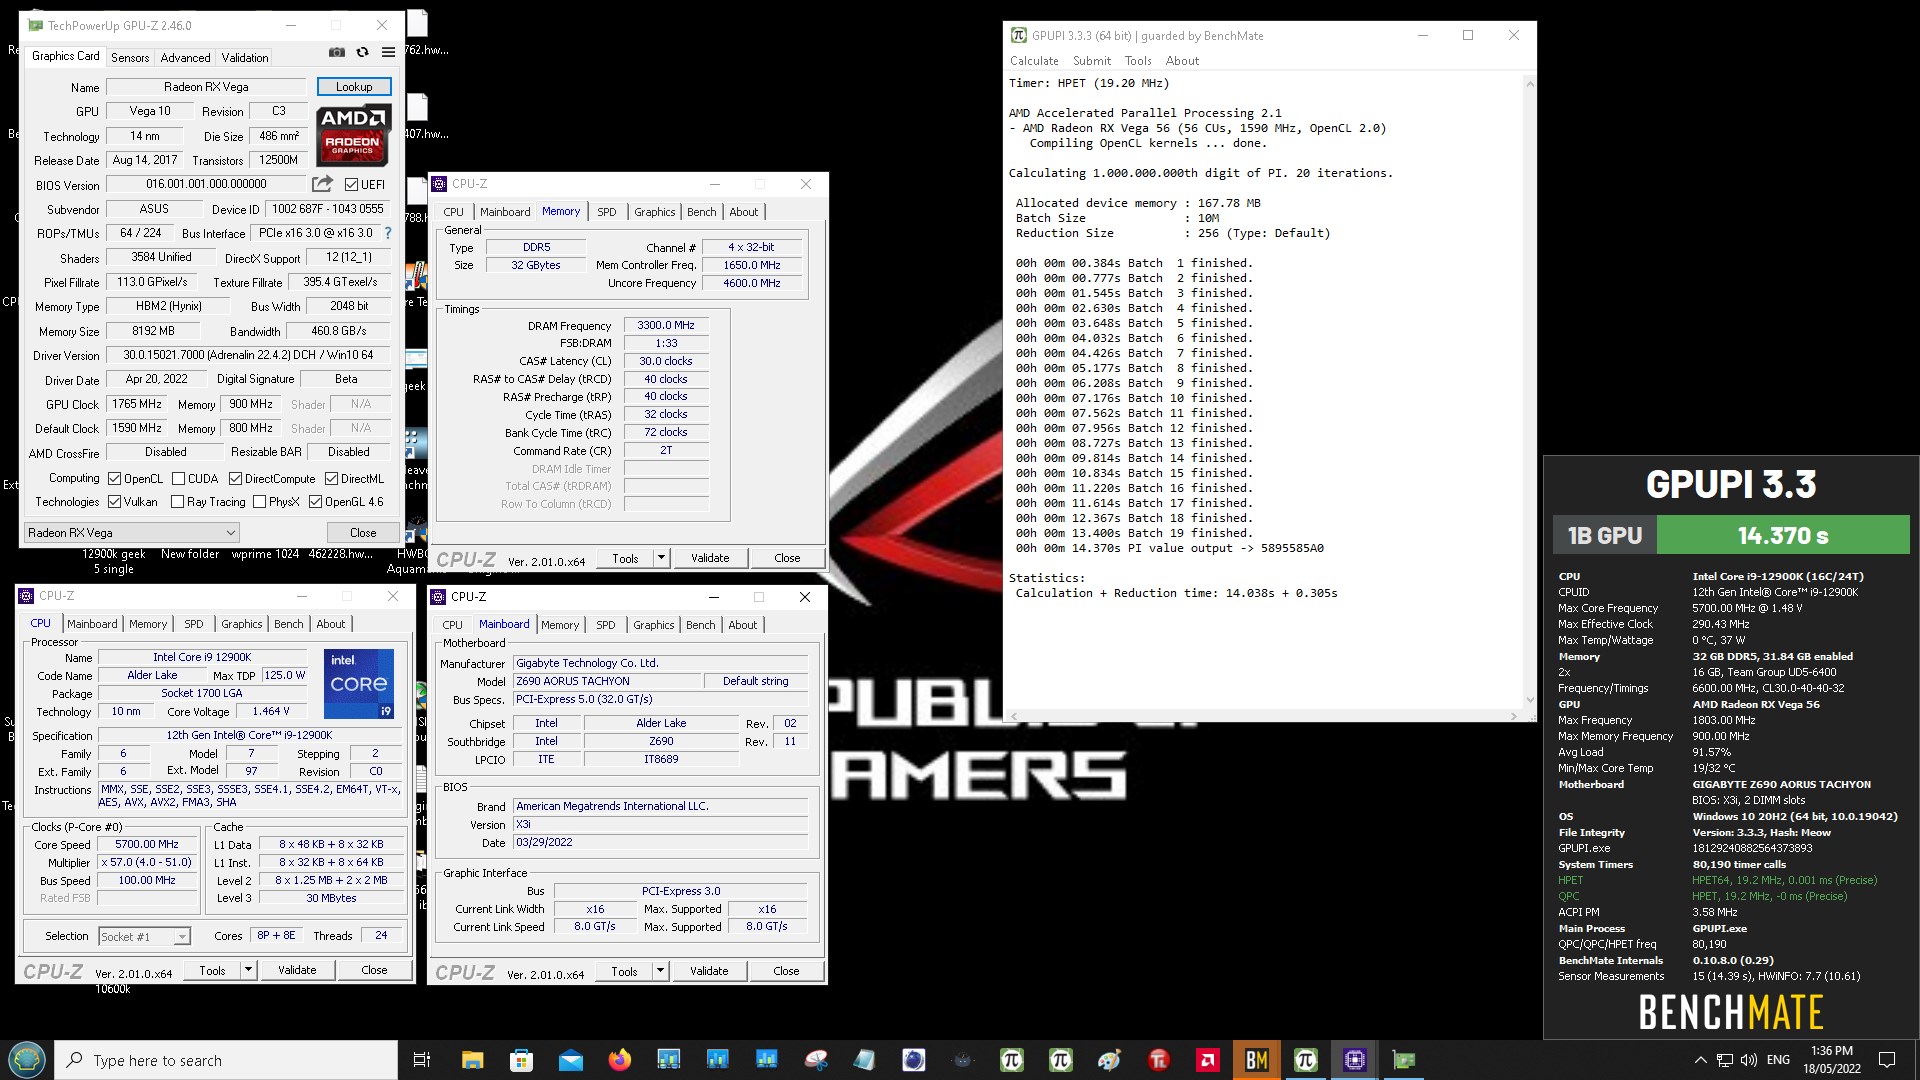
Task: Toggle the CUDA checkbox
Action: (x=178, y=479)
